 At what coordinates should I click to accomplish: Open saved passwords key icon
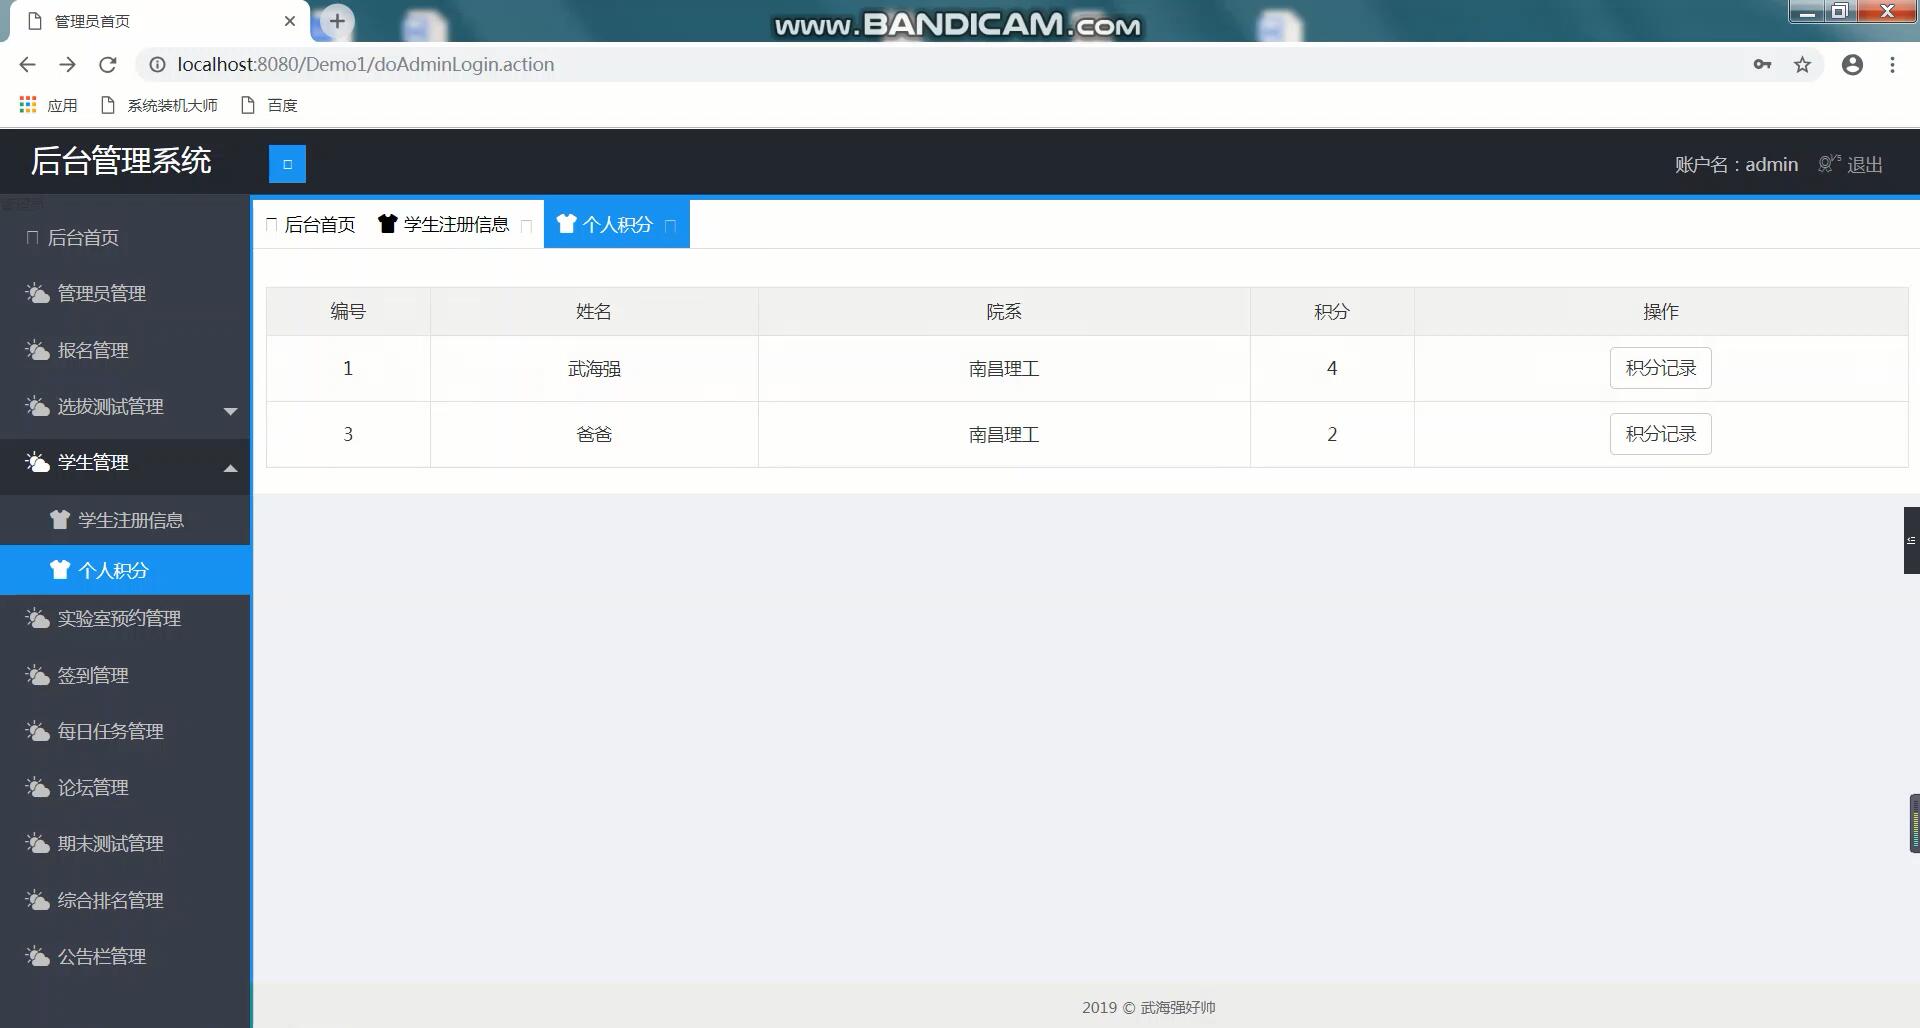click(1762, 65)
